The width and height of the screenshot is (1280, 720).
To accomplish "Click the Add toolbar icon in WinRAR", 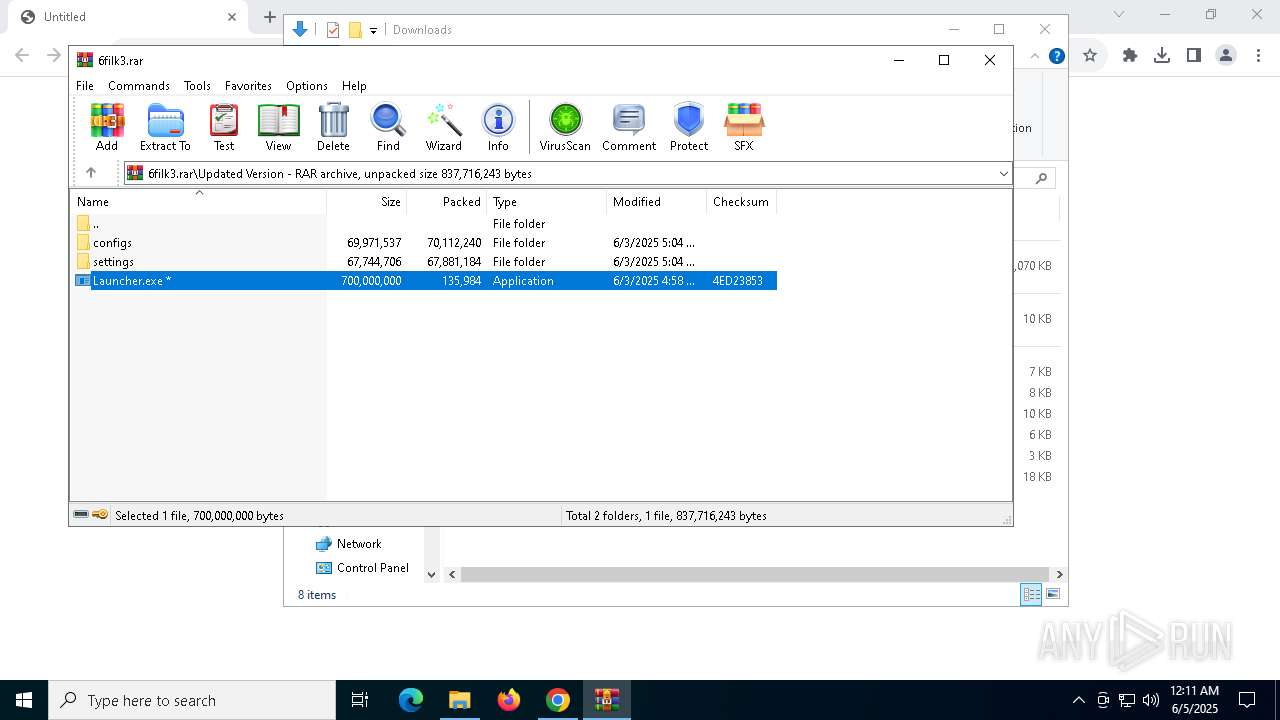I will (107, 127).
